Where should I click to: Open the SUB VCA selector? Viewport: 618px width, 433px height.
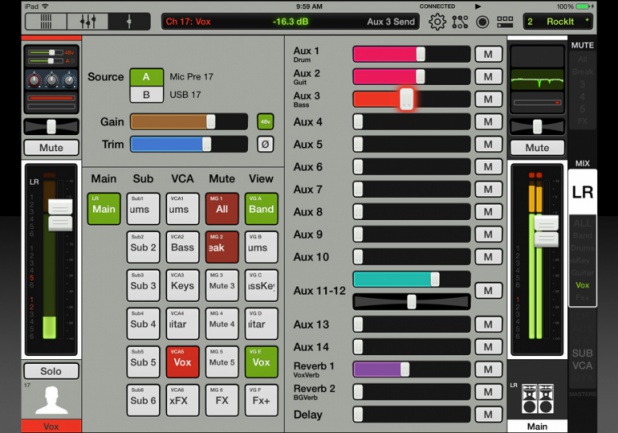click(x=583, y=359)
